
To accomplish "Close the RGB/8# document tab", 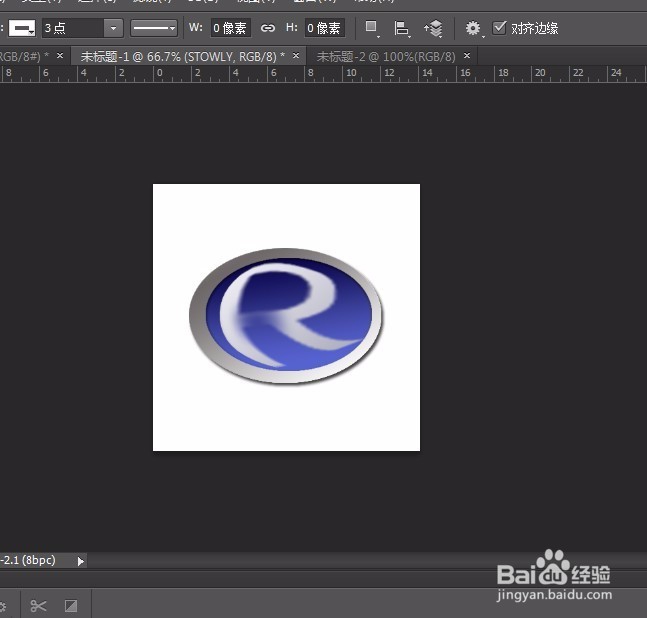I will [60, 56].
